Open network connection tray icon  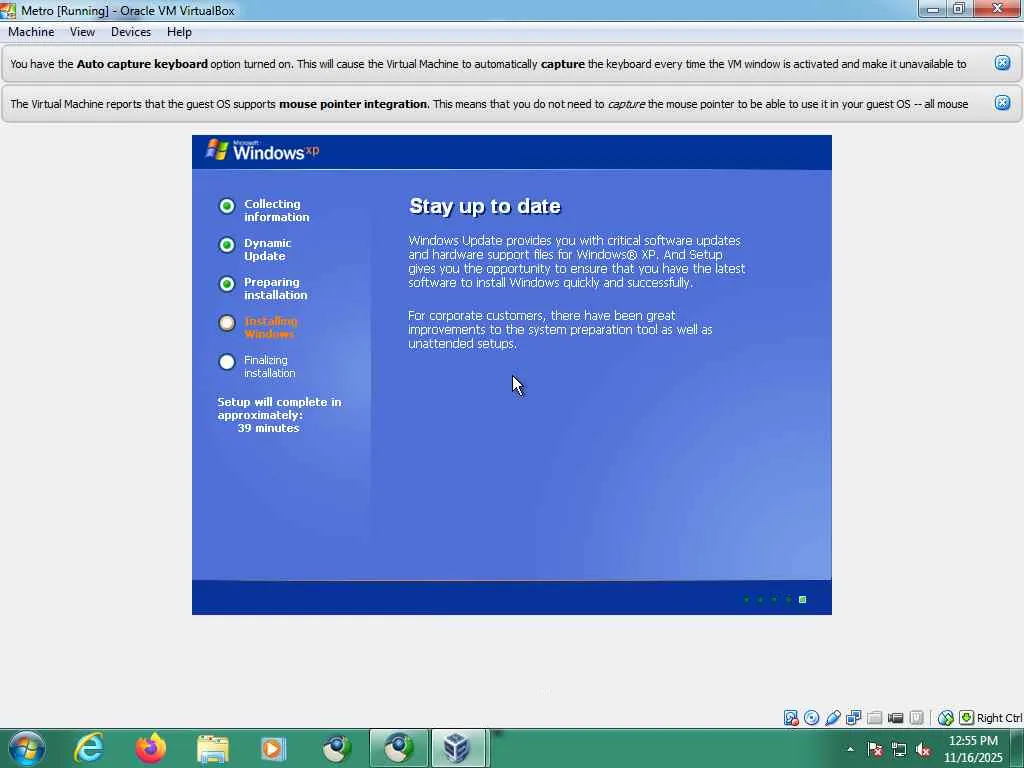(899, 749)
